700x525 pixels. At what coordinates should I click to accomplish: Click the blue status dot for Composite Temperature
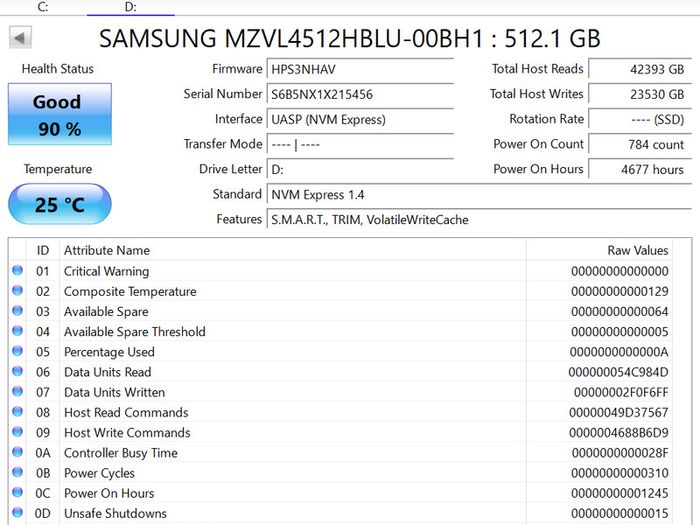tap(17, 290)
